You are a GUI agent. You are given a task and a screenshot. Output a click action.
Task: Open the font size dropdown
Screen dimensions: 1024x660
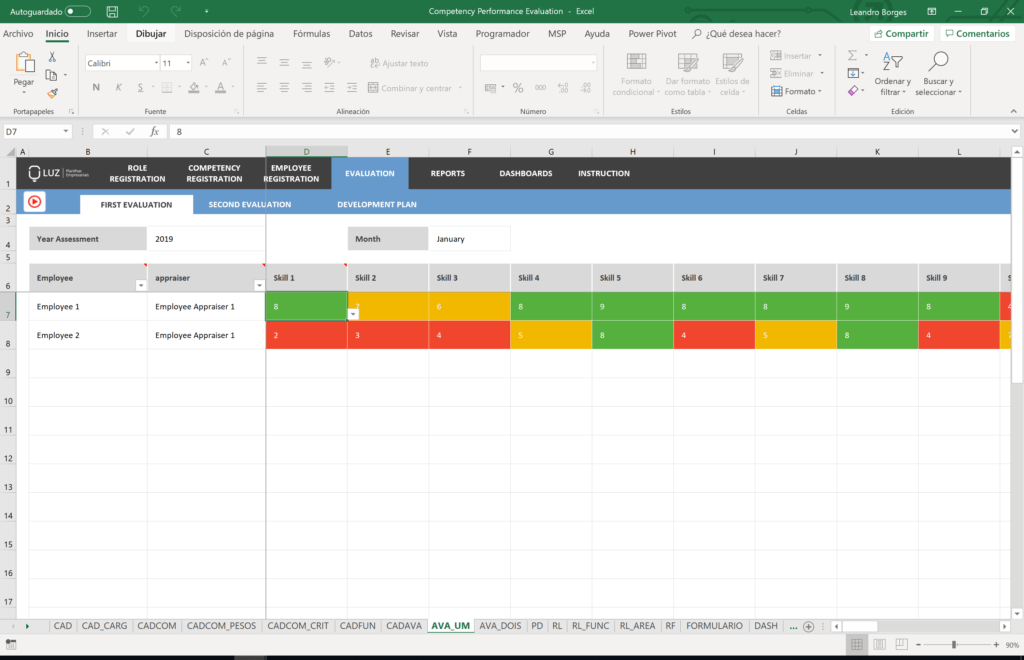pyautogui.click(x=185, y=62)
